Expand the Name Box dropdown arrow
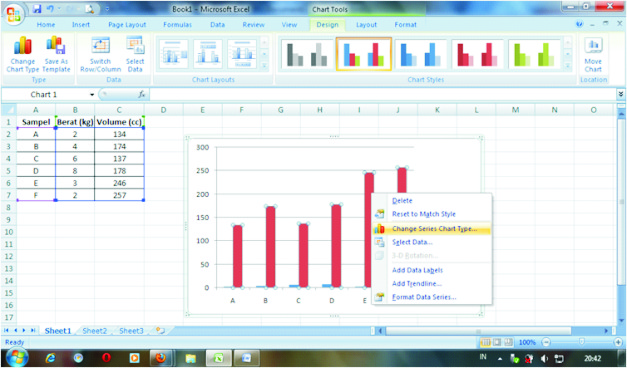The width and height of the screenshot is (627, 368). pyautogui.click(x=92, y=95)
